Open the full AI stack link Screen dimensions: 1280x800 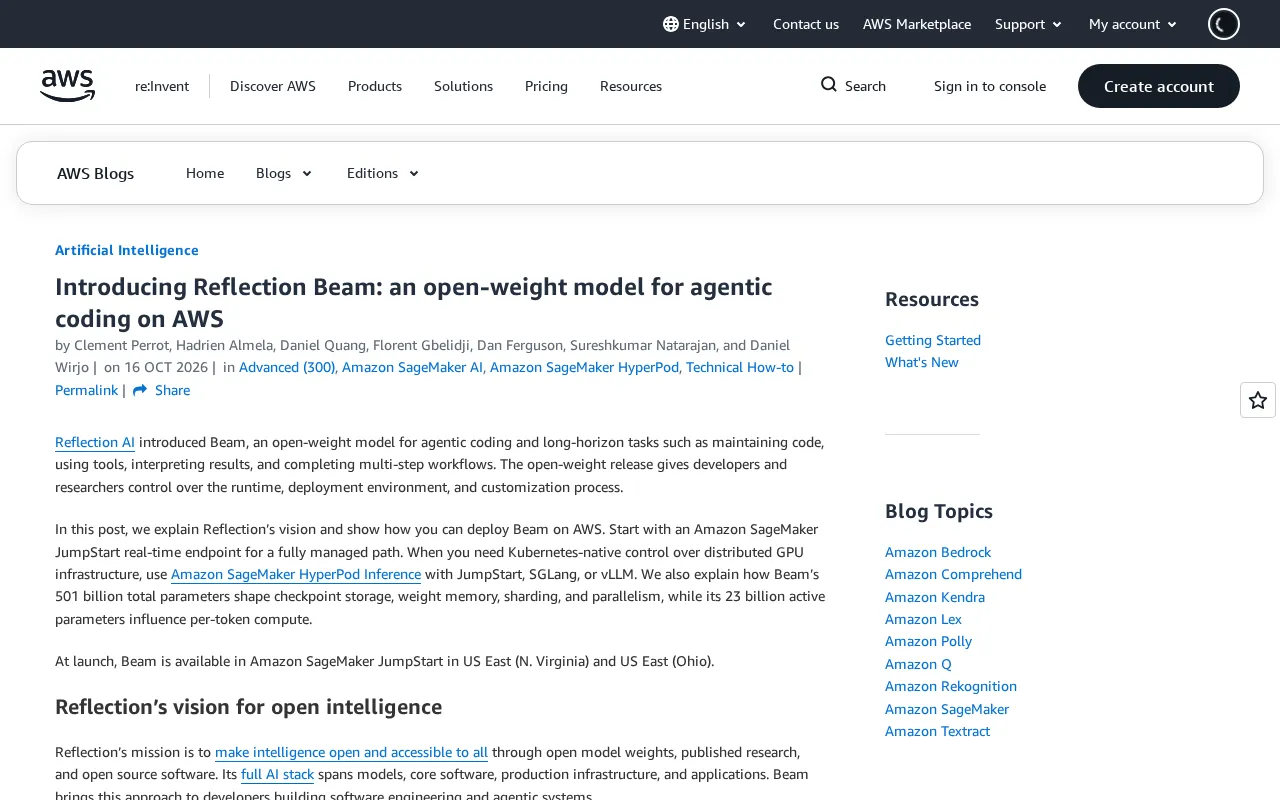[278, 774]
